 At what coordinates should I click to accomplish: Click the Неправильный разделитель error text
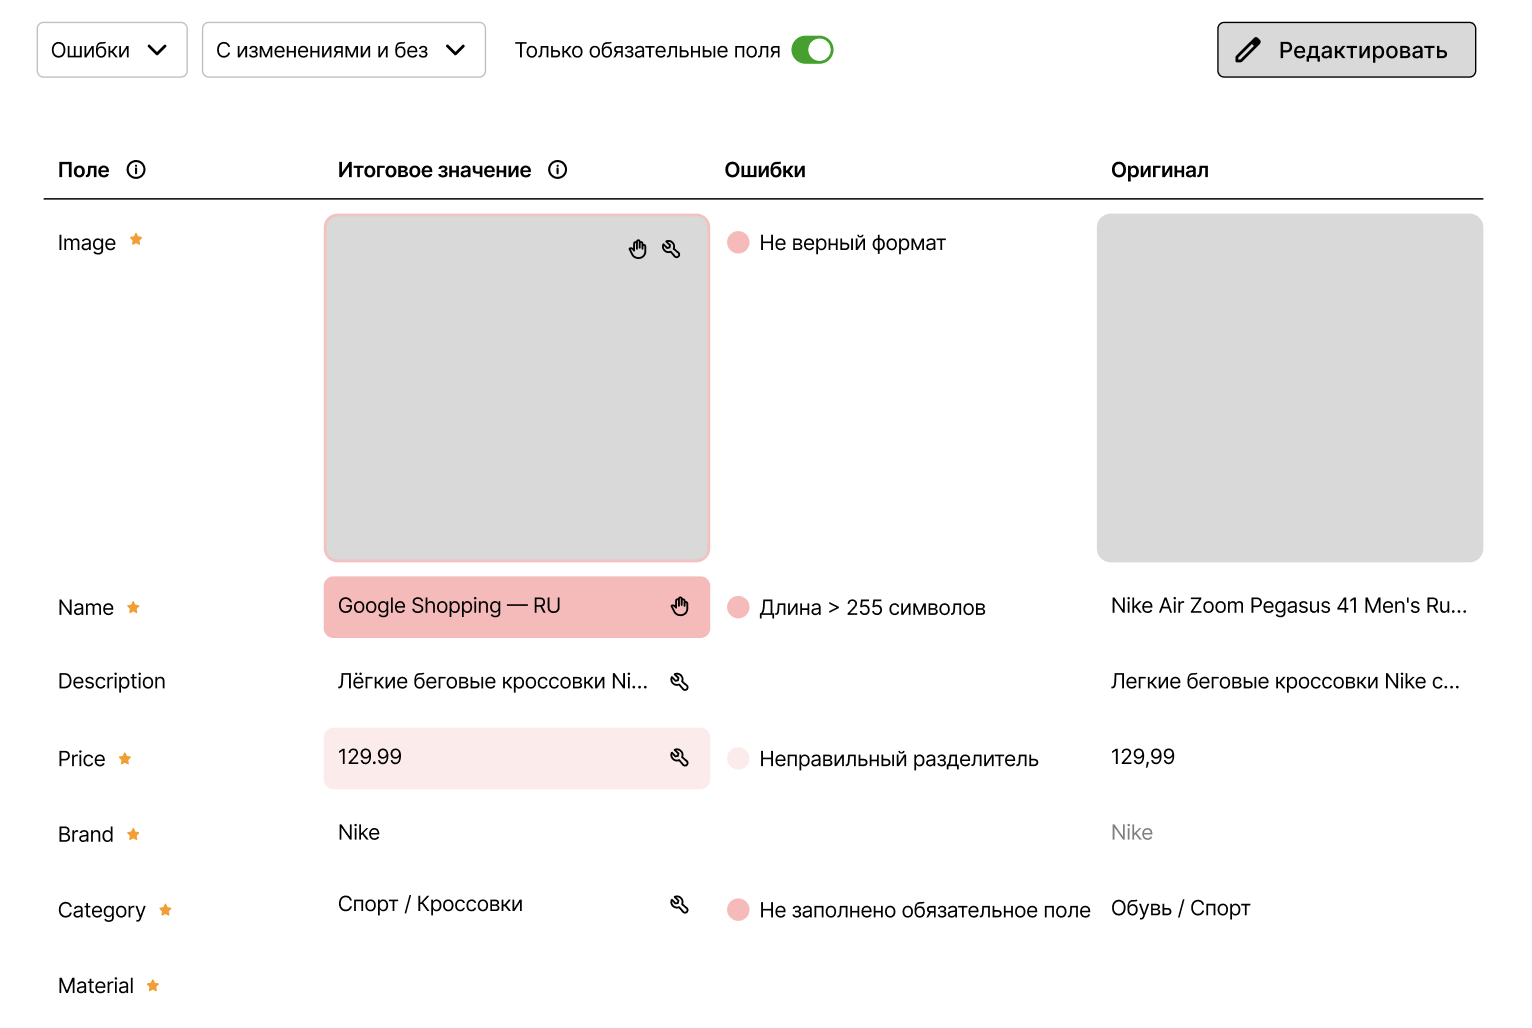point(898,759)
